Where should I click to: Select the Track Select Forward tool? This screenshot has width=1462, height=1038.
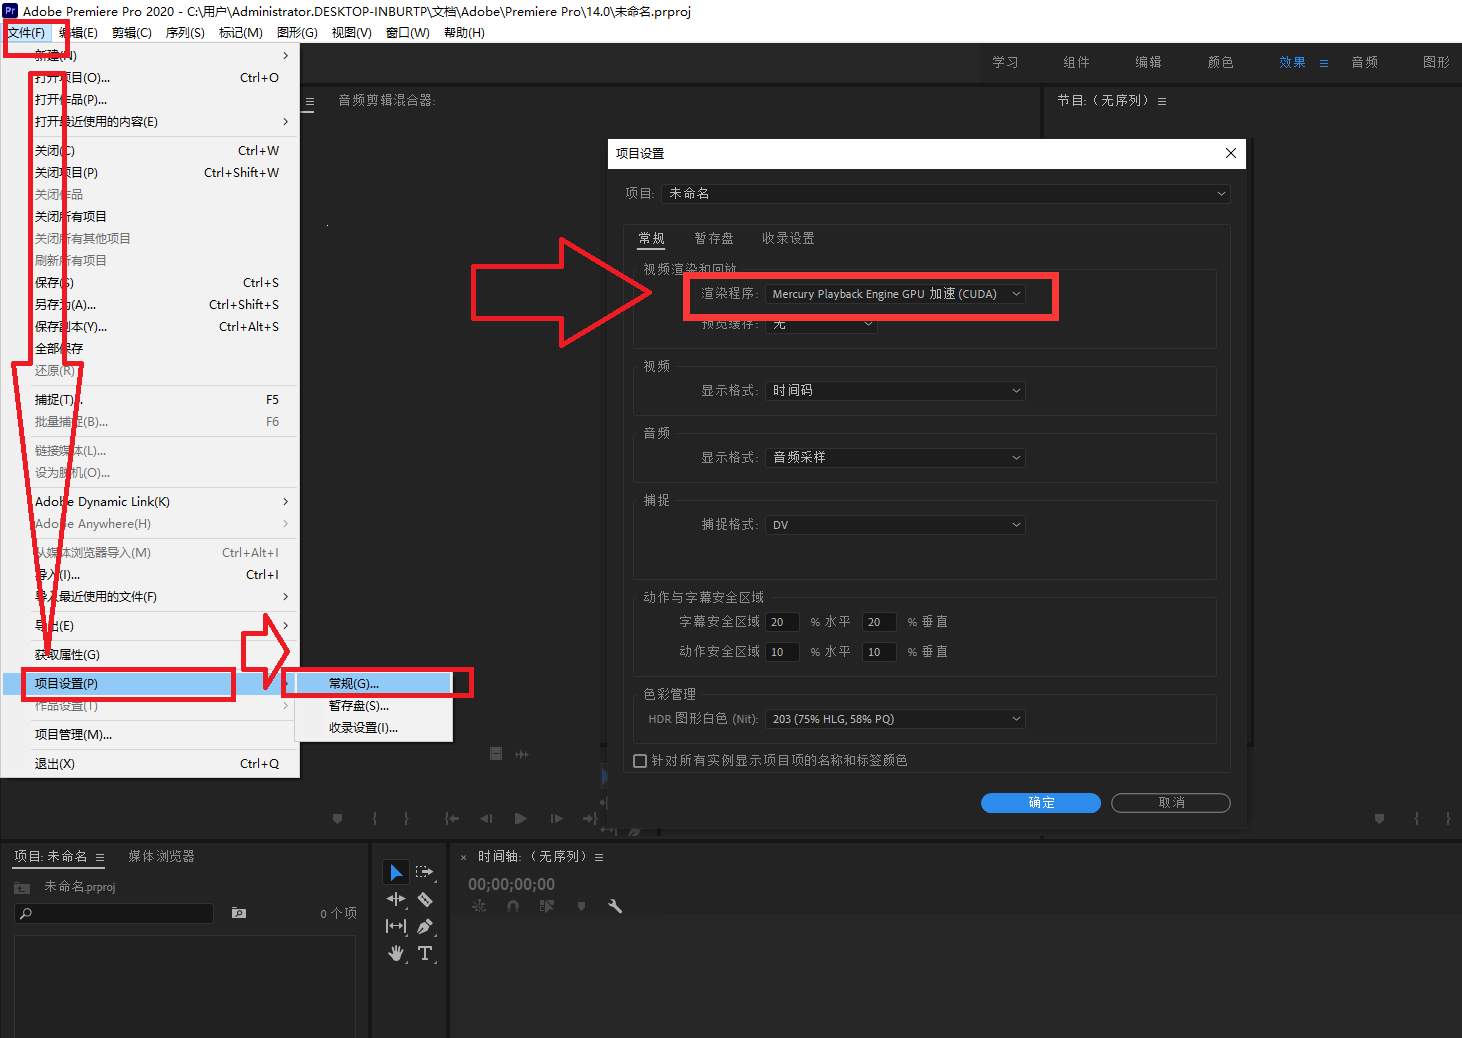425,872
